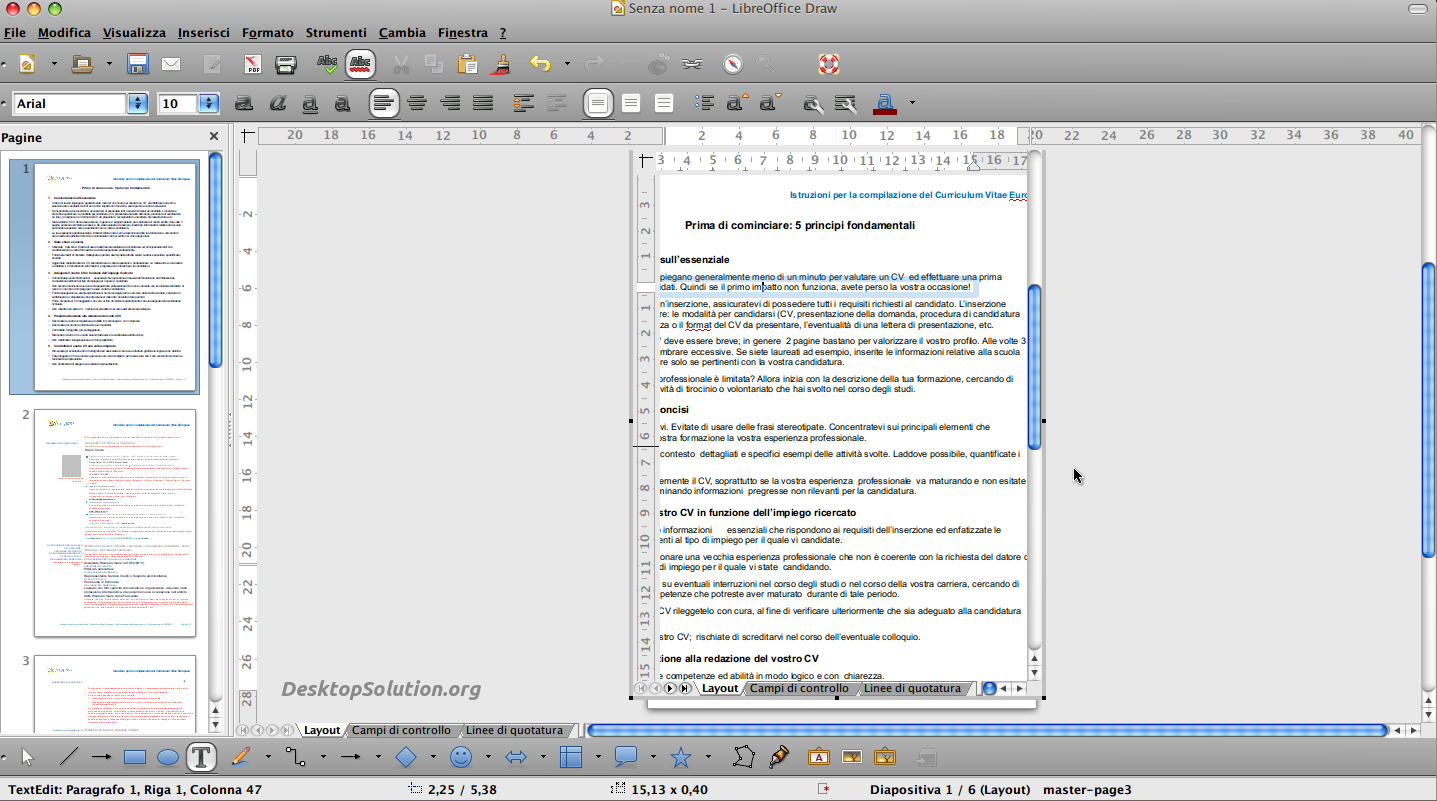Expand the font color dropdown arrow
This screenshot has height=801, width=1437.
[912, 103]
